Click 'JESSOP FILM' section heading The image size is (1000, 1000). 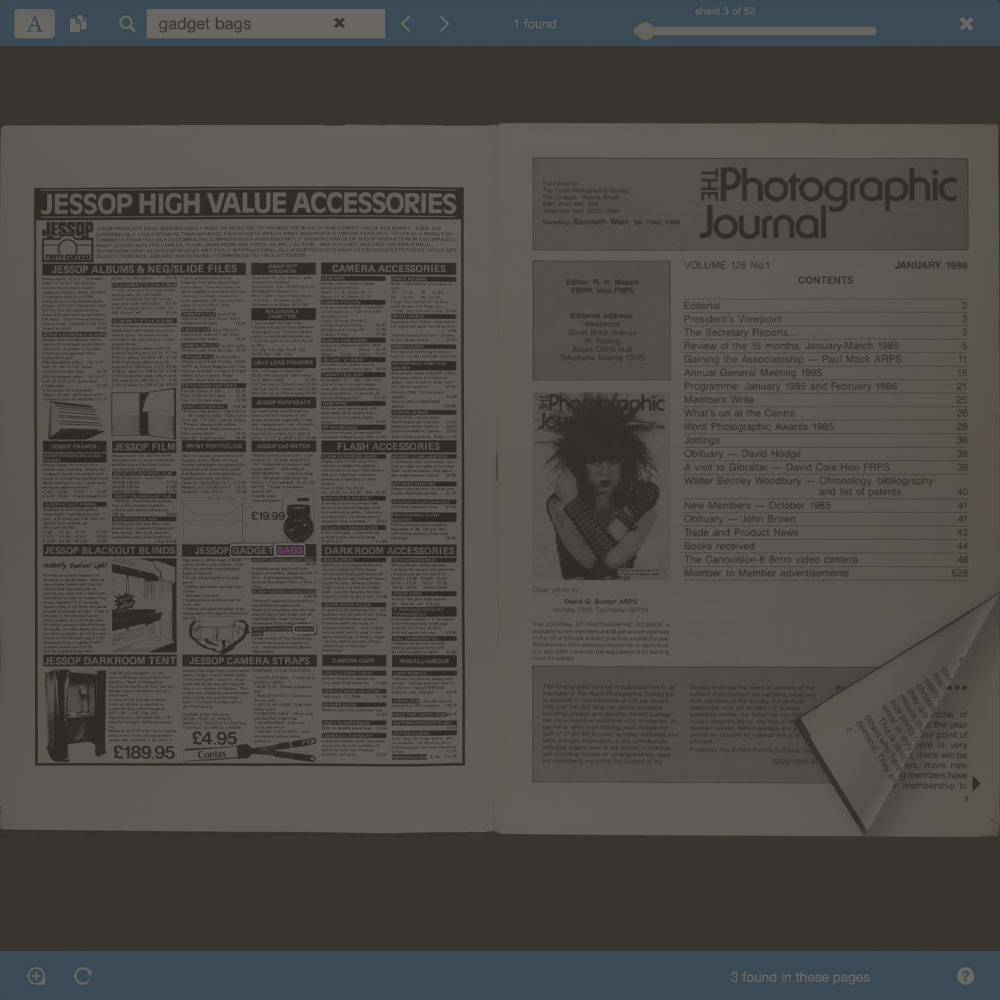coord(144,446)
